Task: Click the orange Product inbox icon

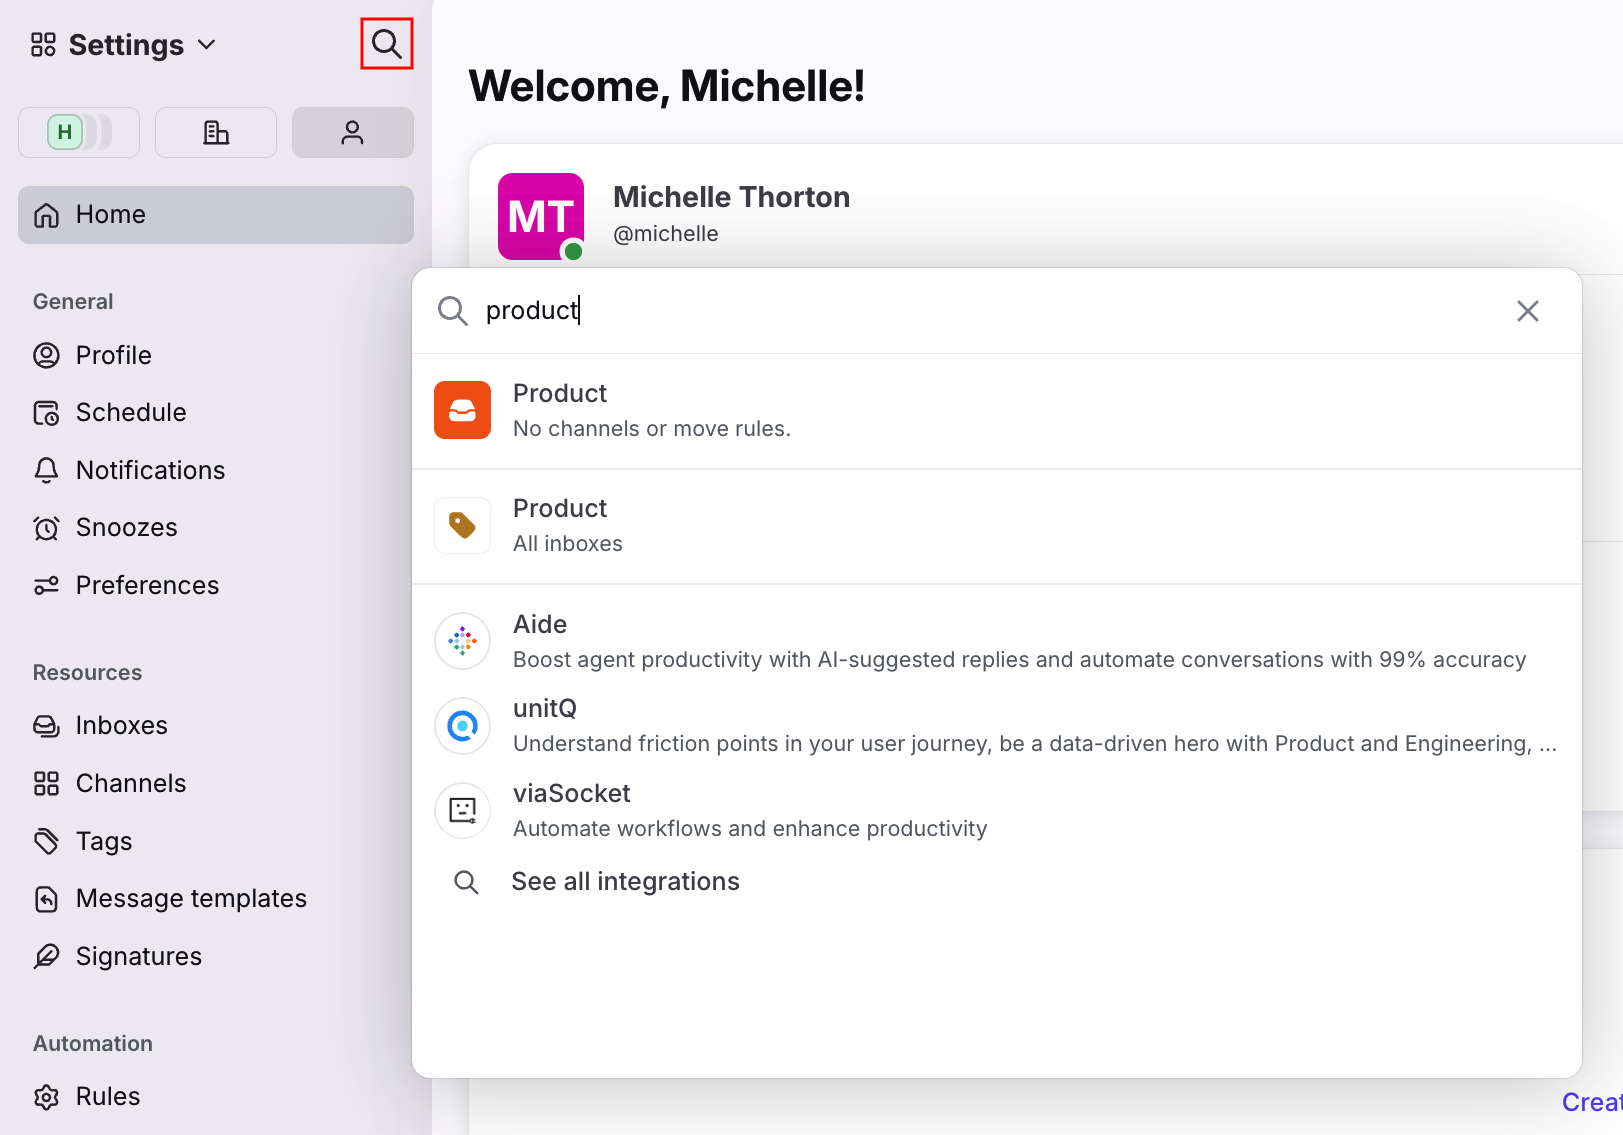Action: (462, 410)
